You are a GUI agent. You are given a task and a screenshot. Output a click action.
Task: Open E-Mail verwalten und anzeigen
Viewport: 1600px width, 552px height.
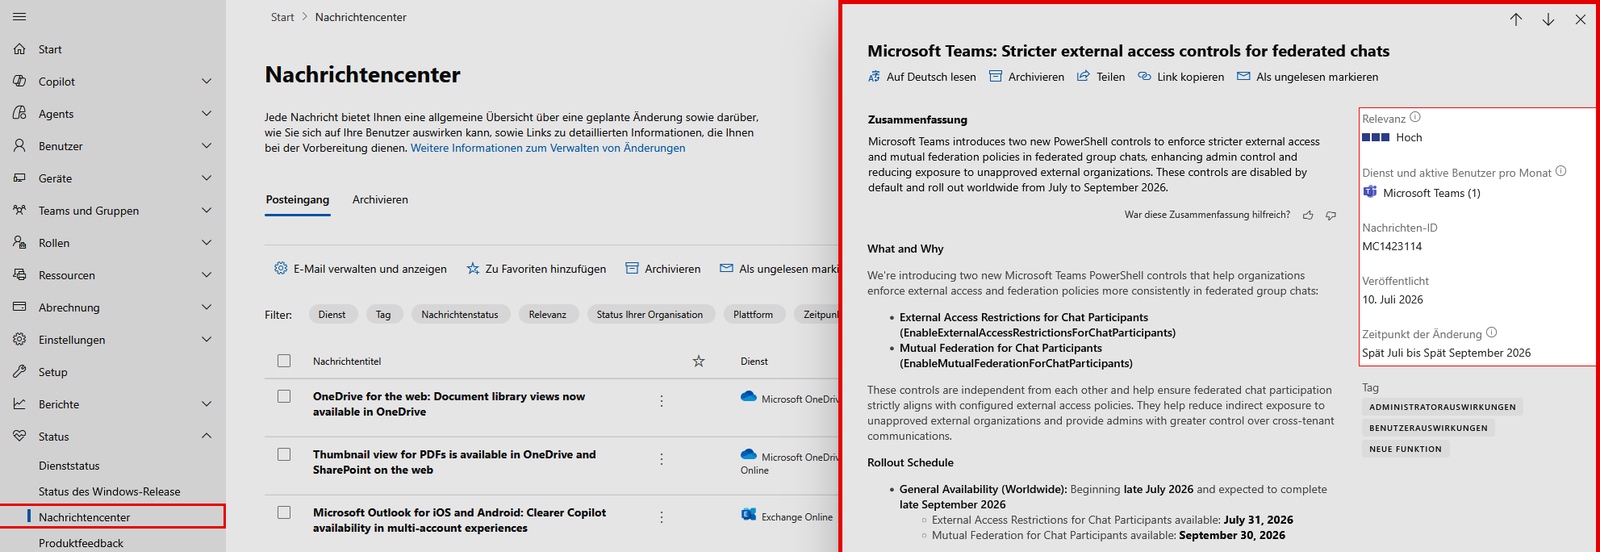point(361,269)
